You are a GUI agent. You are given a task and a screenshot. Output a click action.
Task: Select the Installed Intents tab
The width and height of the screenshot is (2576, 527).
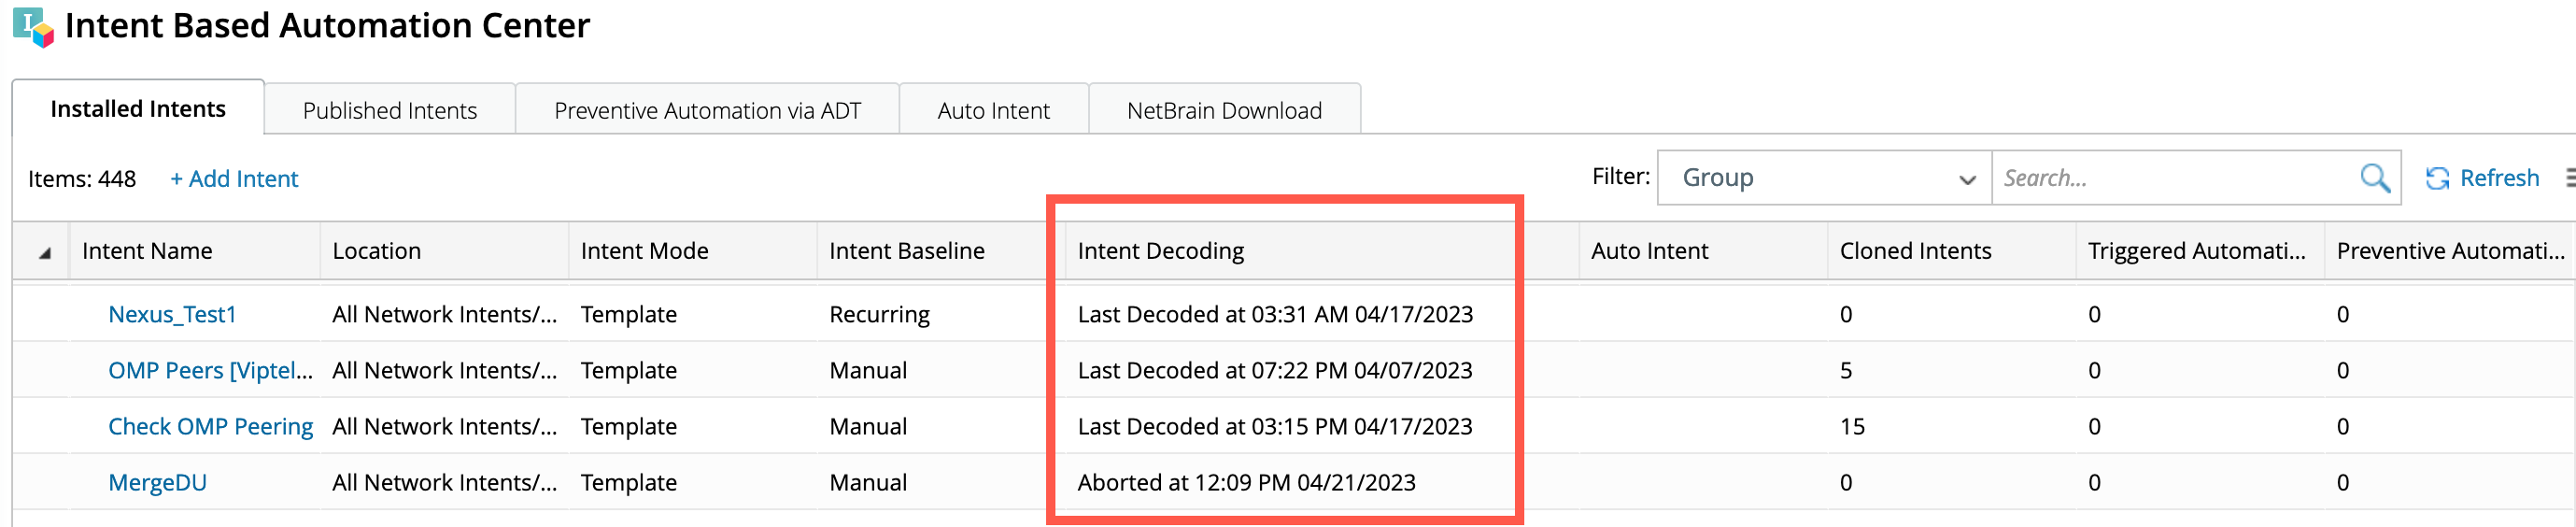[x=138, y=109]
